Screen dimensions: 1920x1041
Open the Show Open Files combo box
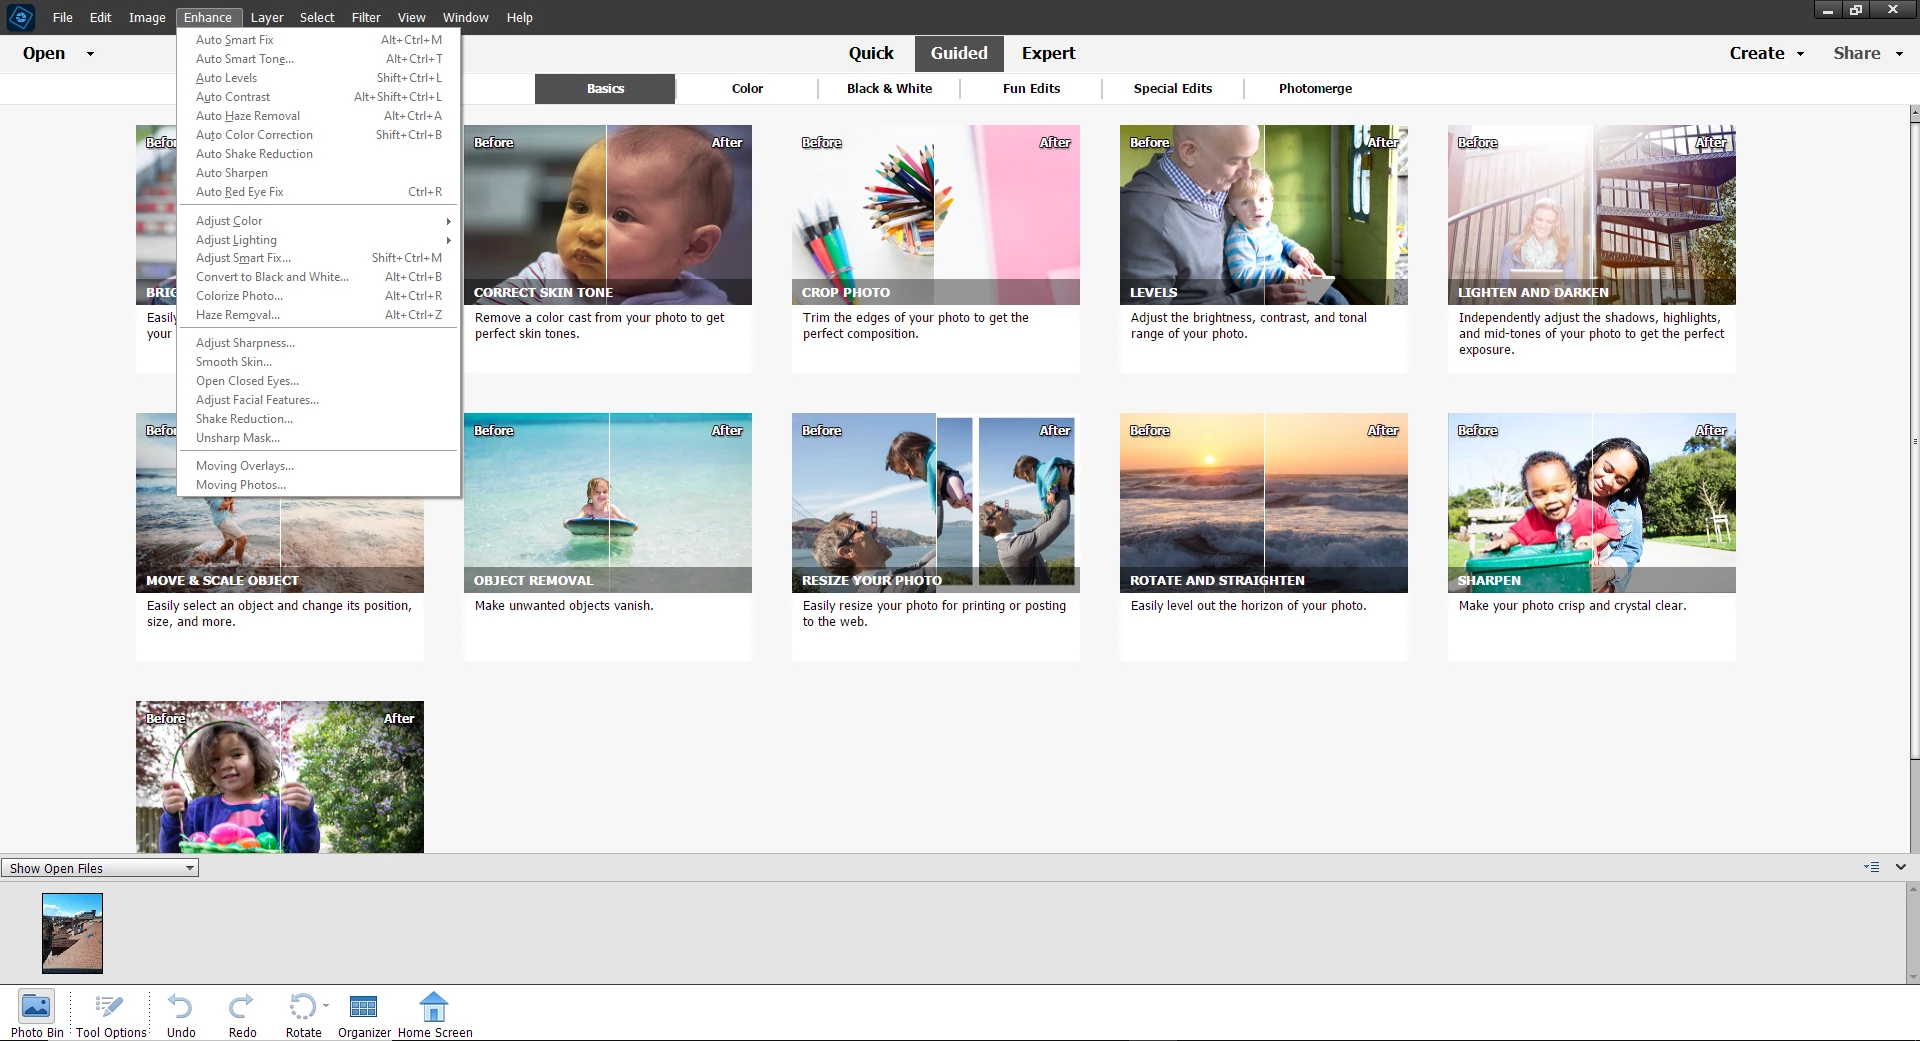click(100, 868)
